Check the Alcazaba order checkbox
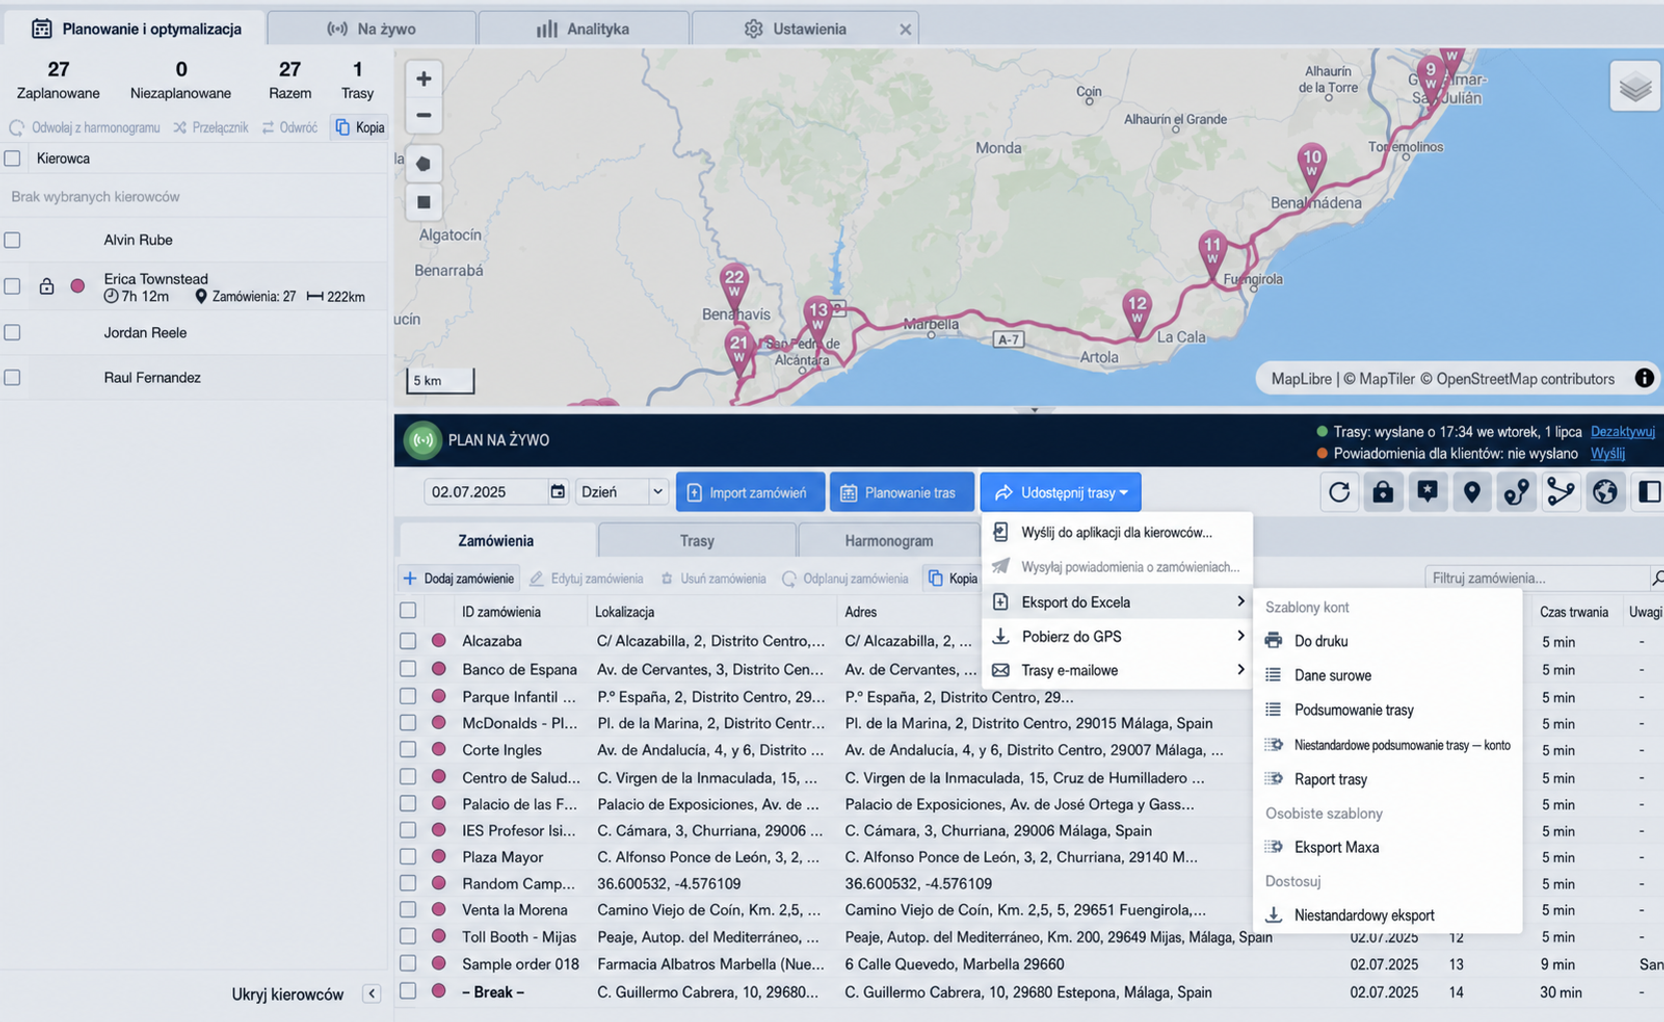Viewport: 1664px width, 1022px height. [x=408, y=640]
